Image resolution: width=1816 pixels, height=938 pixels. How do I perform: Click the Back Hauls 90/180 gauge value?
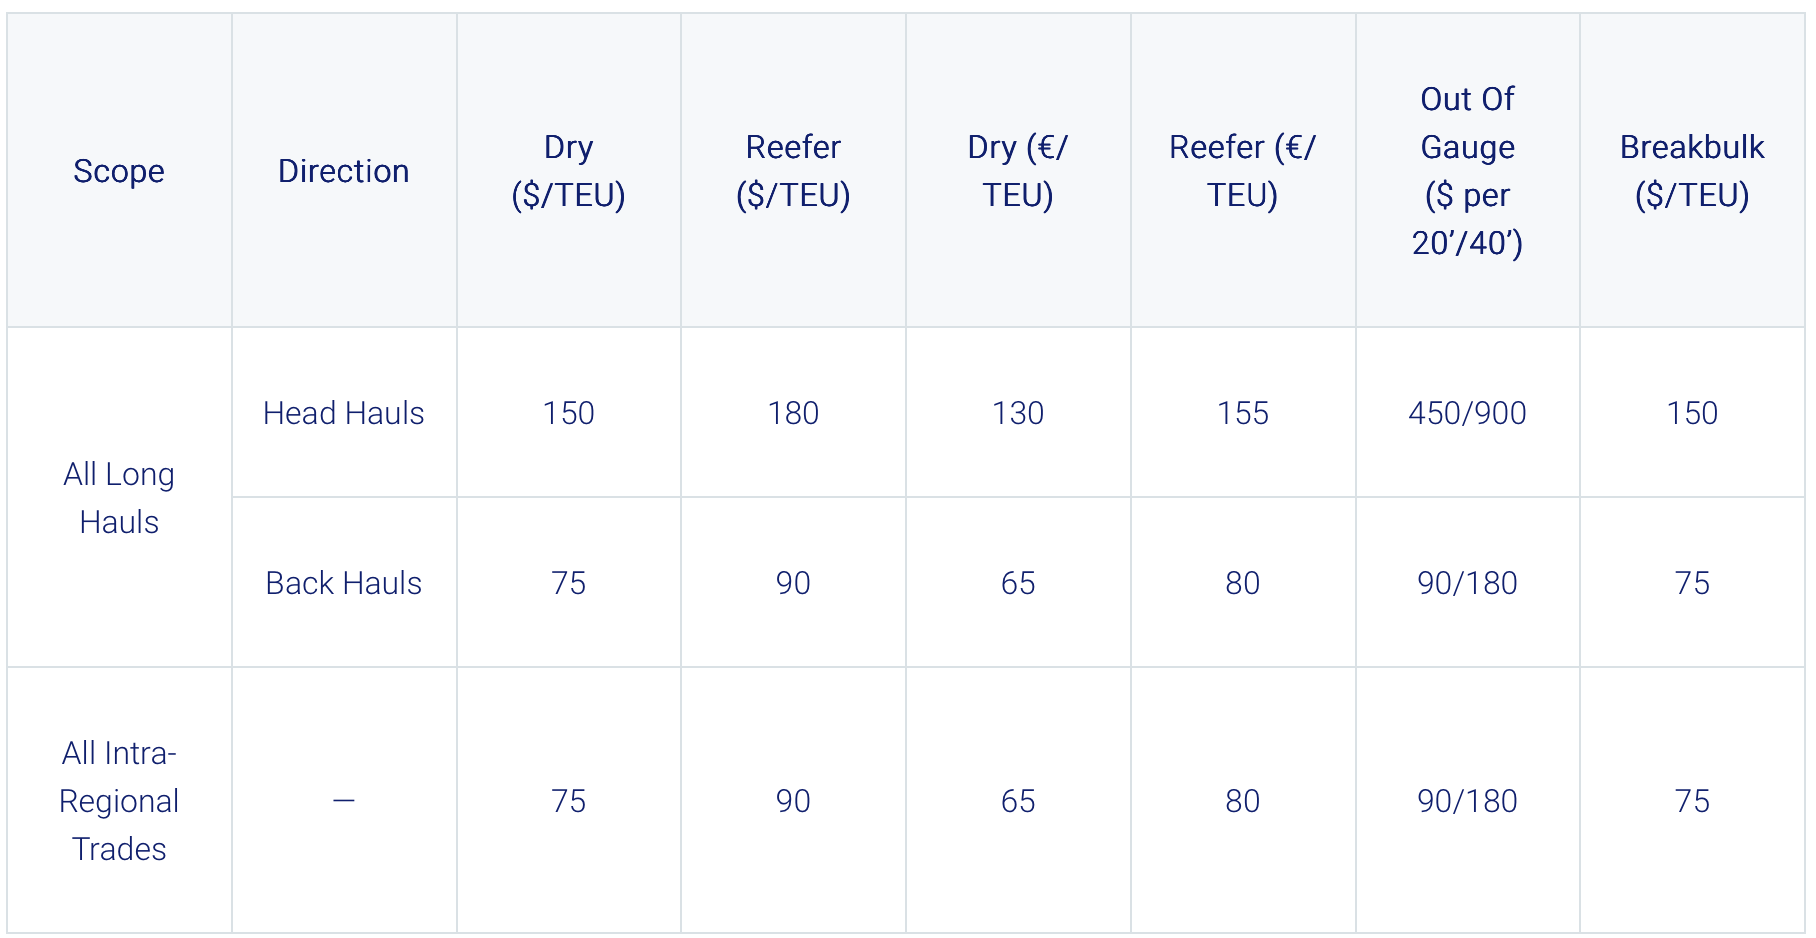[x=1467, y=583]
